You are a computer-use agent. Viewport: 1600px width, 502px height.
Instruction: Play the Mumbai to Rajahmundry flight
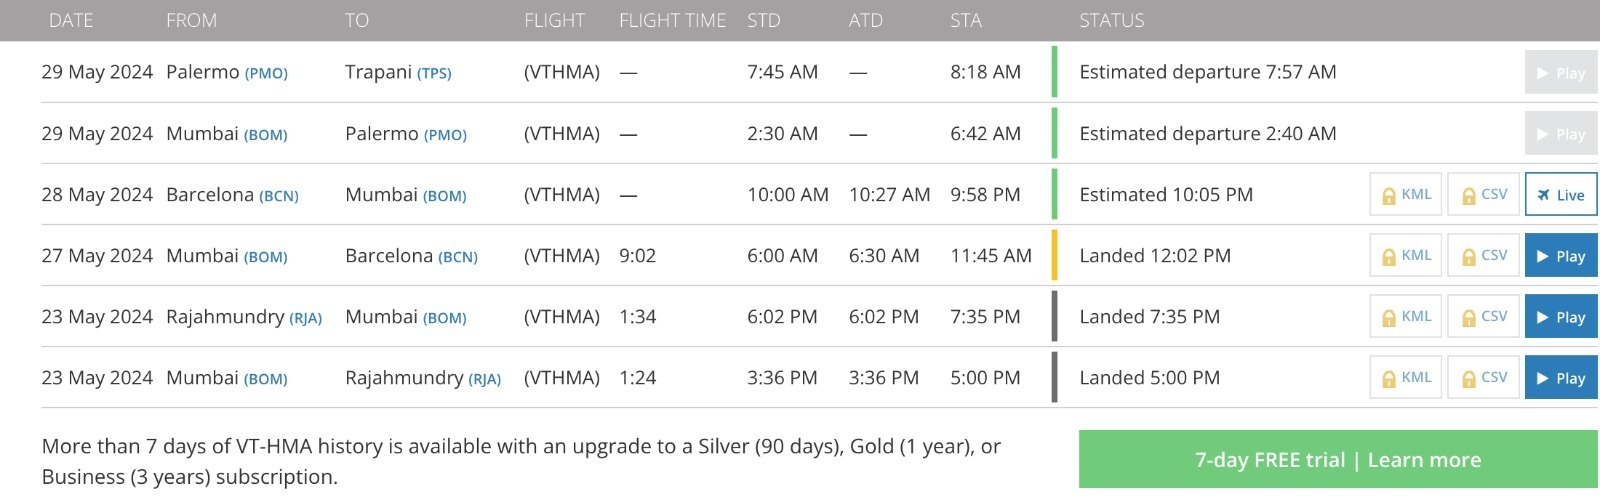click(x=1560, y=378)
